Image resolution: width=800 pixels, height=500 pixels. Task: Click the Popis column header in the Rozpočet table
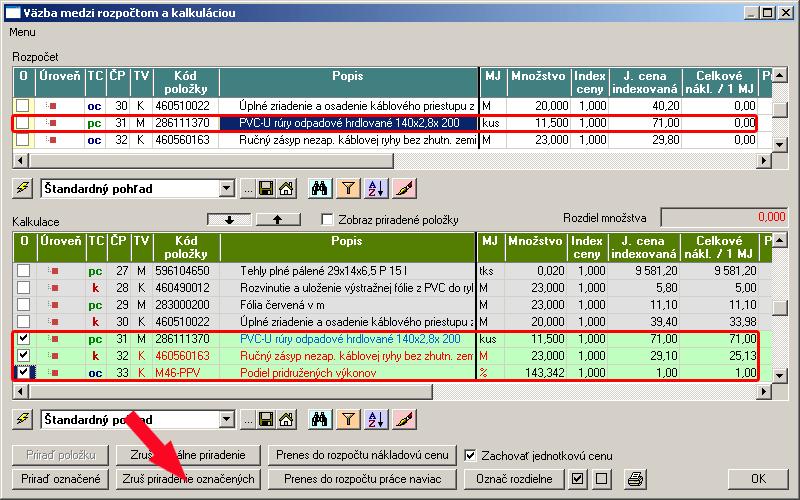point(348,82)
